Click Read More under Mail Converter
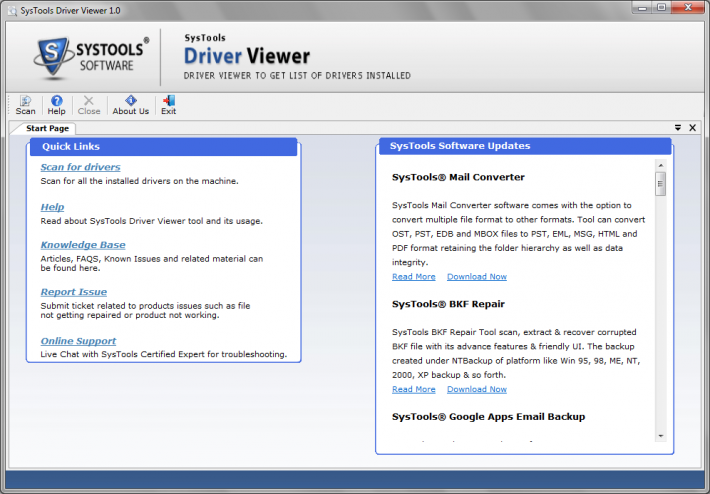 (413, 277)
